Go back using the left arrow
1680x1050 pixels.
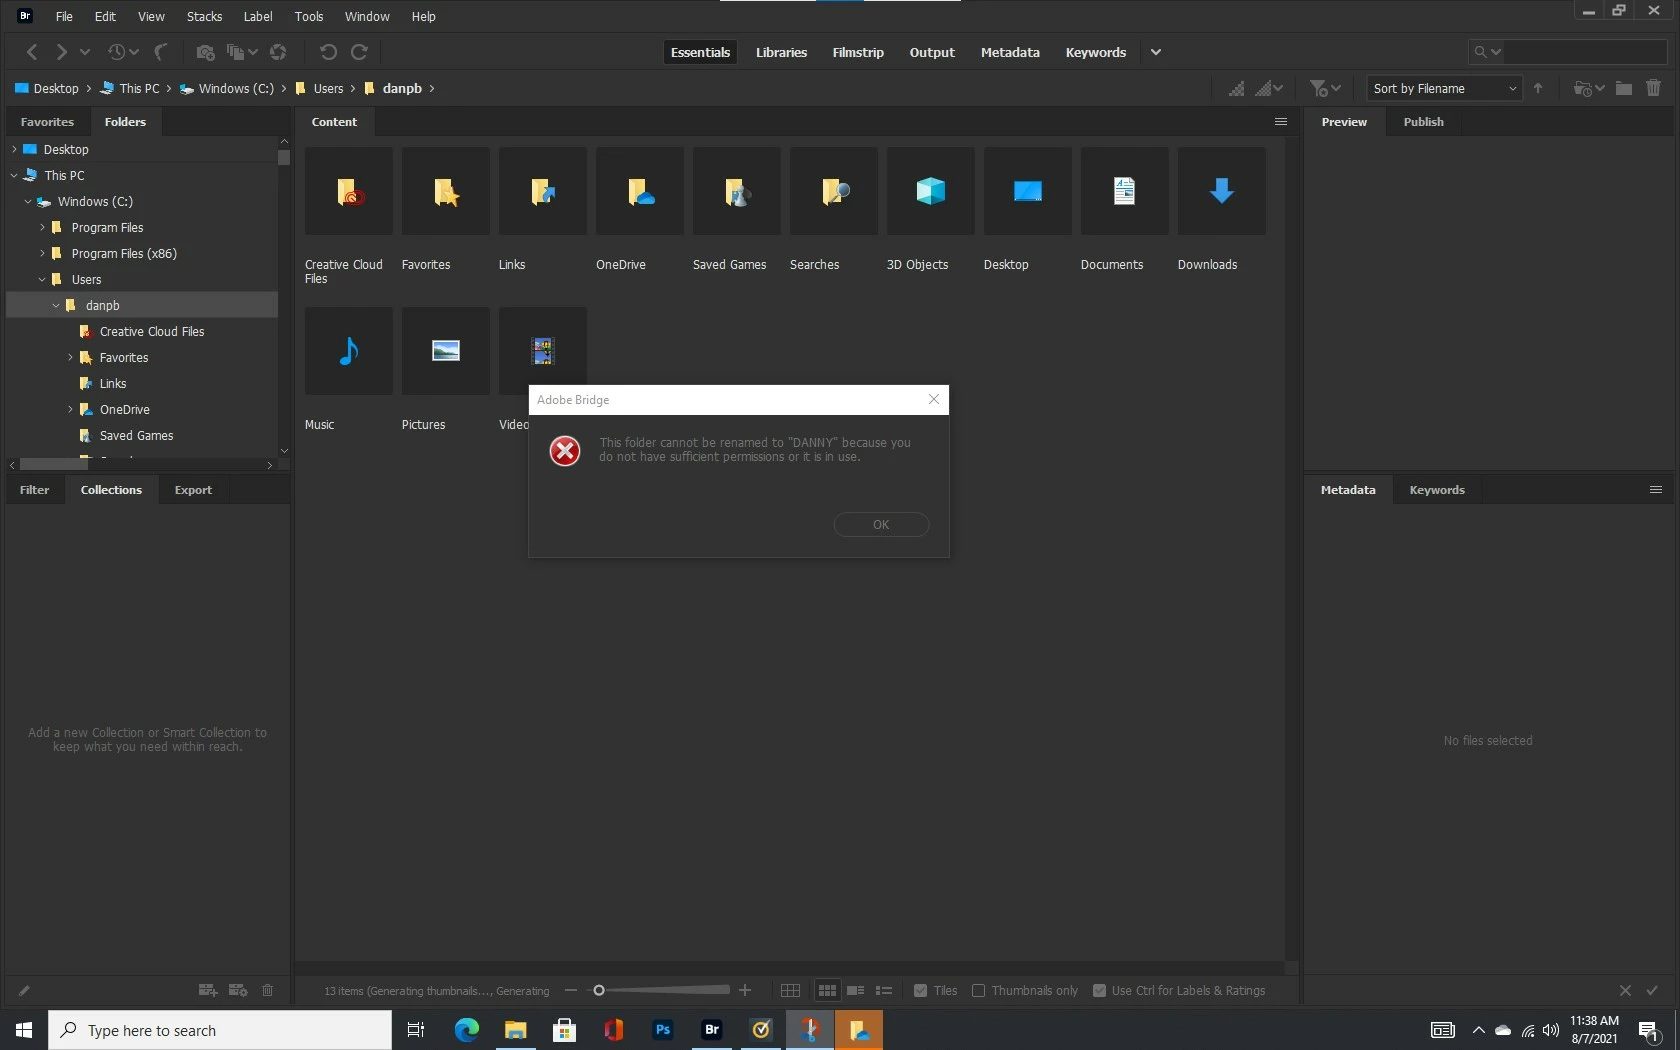32,52
